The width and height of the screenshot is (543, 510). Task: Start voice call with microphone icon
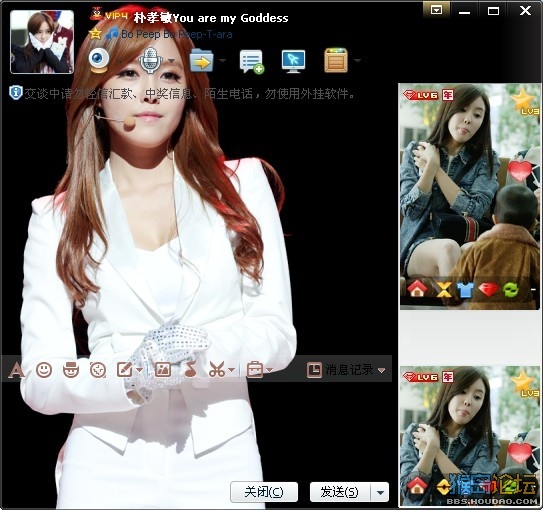coord(151,61)
